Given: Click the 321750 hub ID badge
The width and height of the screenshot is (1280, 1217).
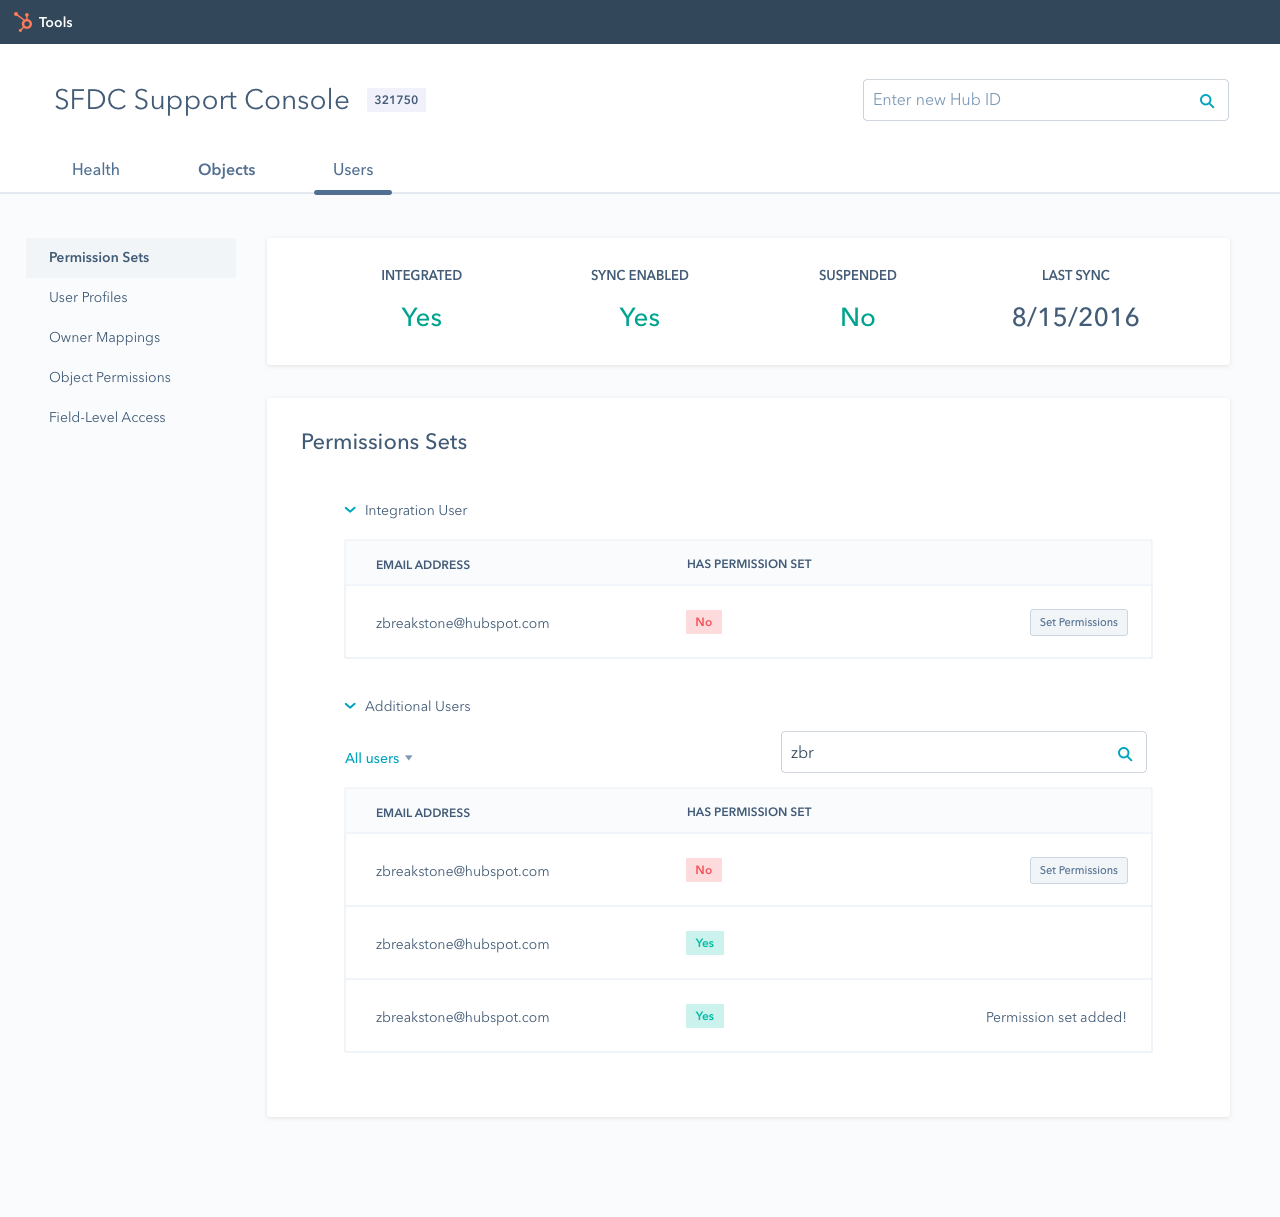Looking at the screenshot, I should (x=396, y=100).
